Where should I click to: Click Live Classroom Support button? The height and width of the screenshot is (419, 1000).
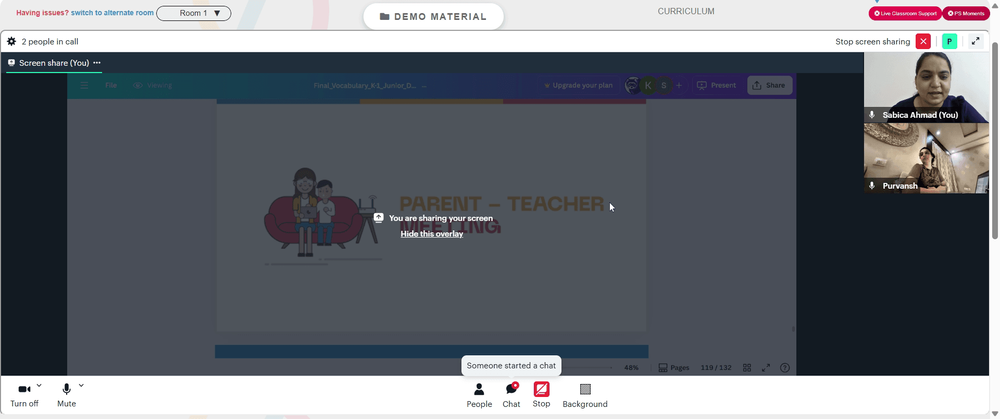tap(905, 13)
